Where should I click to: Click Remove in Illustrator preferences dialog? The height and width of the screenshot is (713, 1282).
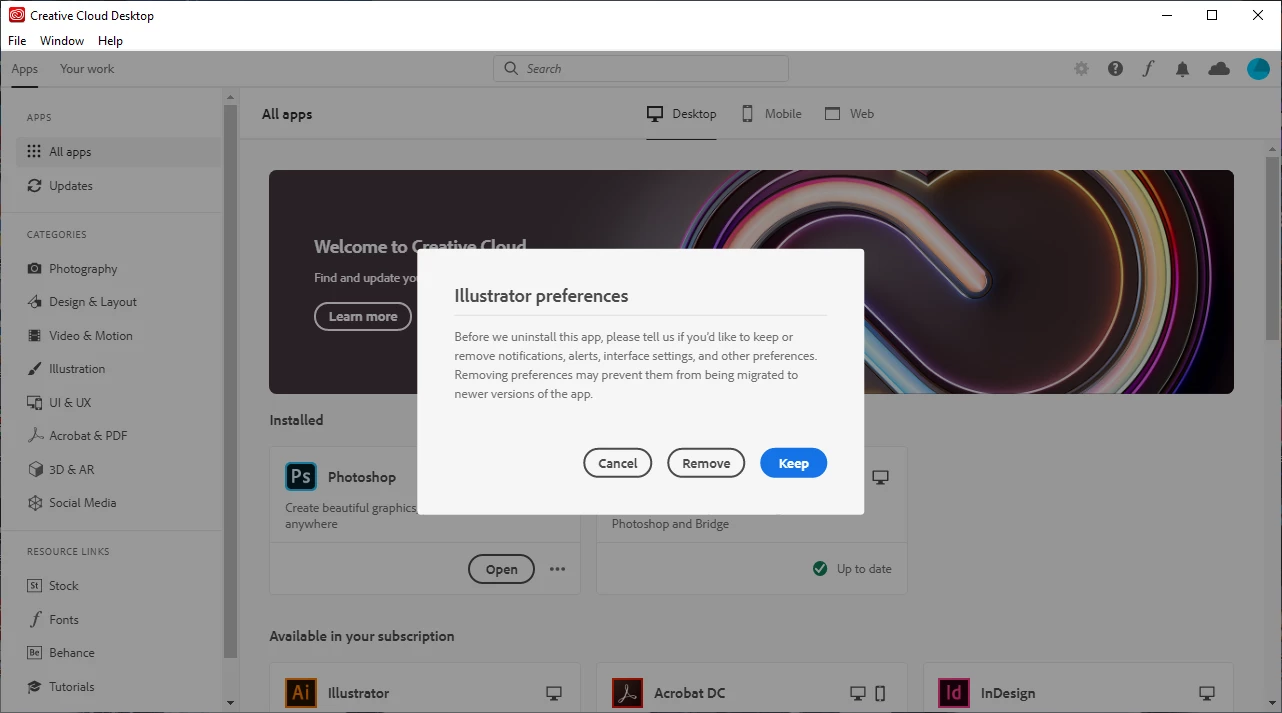[x=706, y=463]
